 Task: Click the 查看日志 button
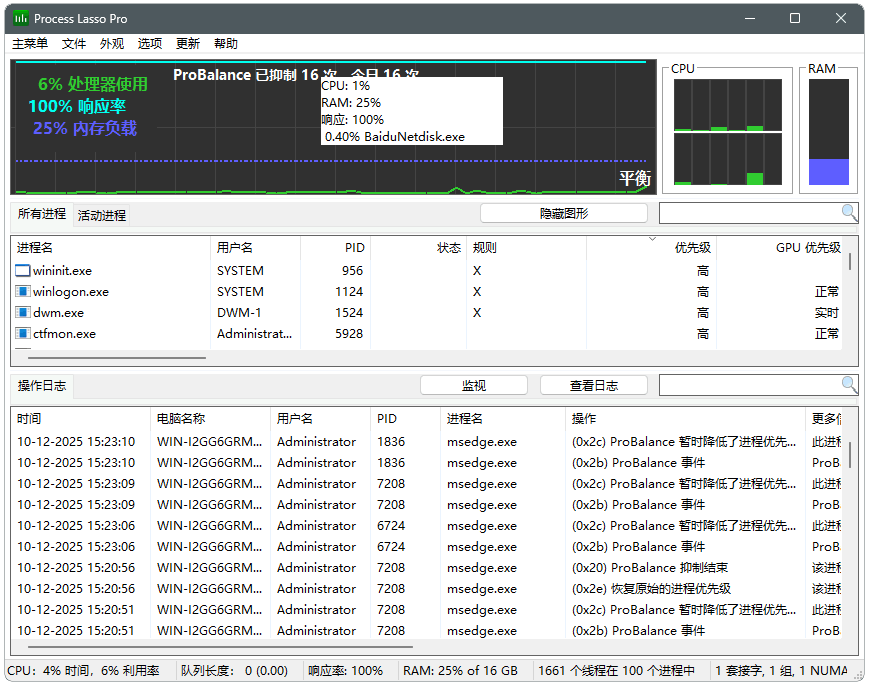593,385
